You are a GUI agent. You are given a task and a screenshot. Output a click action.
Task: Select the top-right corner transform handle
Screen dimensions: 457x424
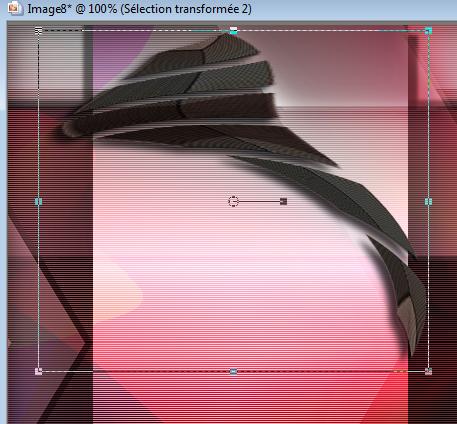[x=428, y=31]
